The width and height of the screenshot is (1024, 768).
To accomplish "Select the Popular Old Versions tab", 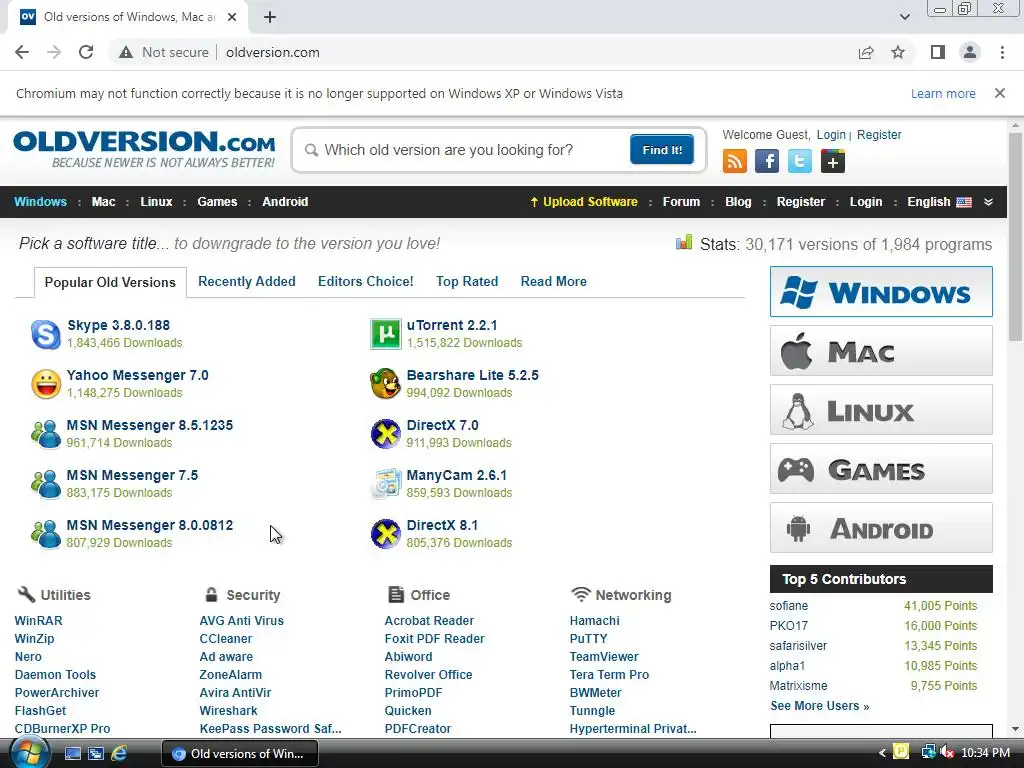I will click(110, 282).
